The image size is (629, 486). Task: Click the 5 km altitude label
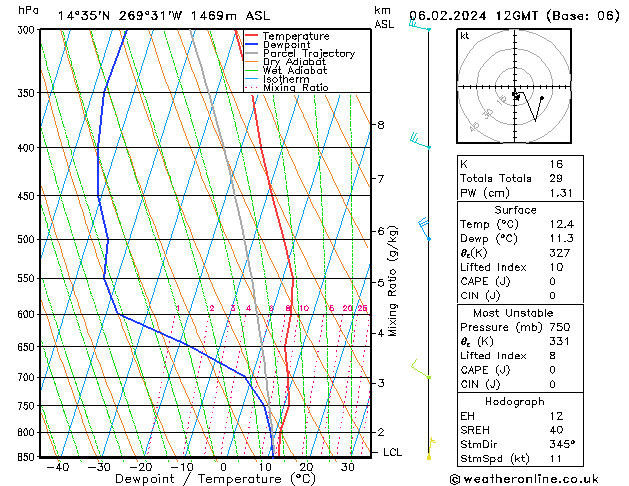pos(381,283)
